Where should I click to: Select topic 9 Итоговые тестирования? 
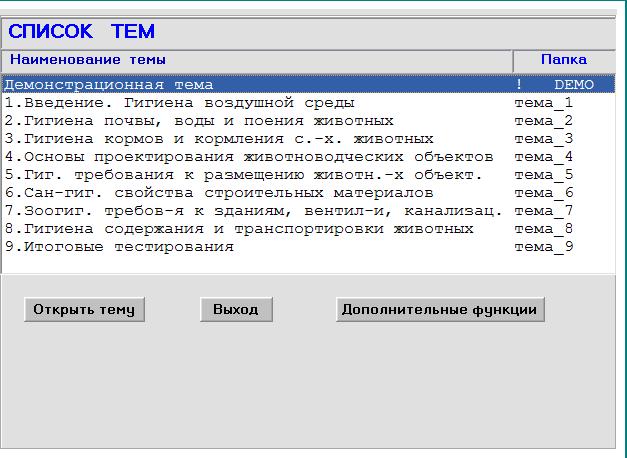[119, 247]
